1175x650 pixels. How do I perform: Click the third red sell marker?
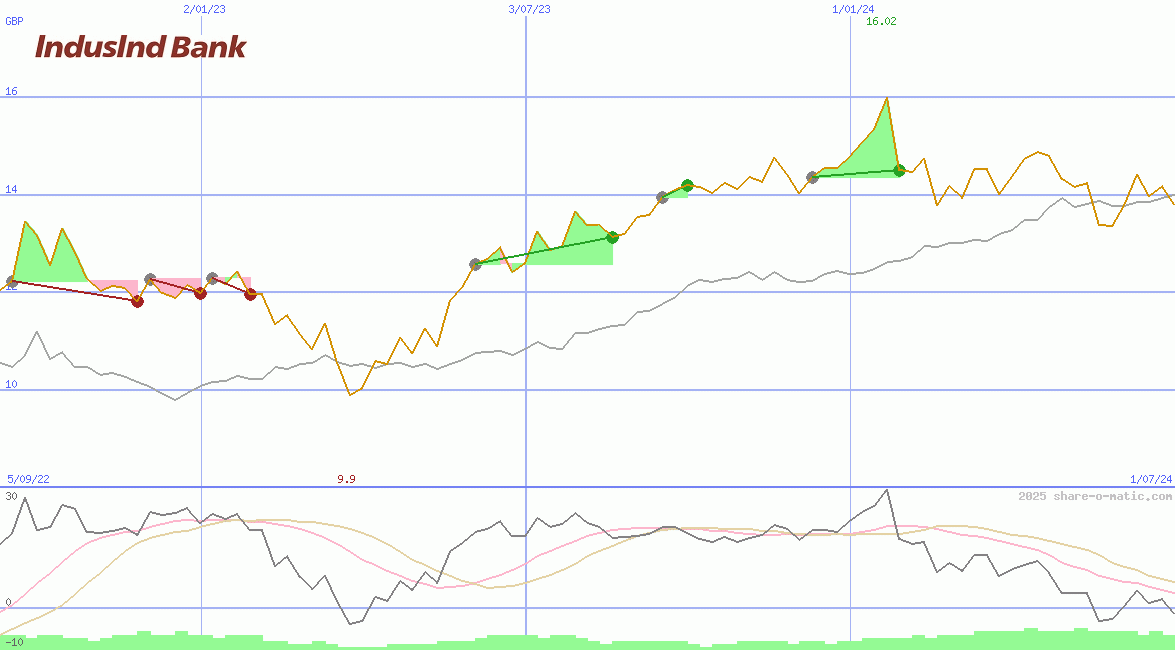[250, 295]
